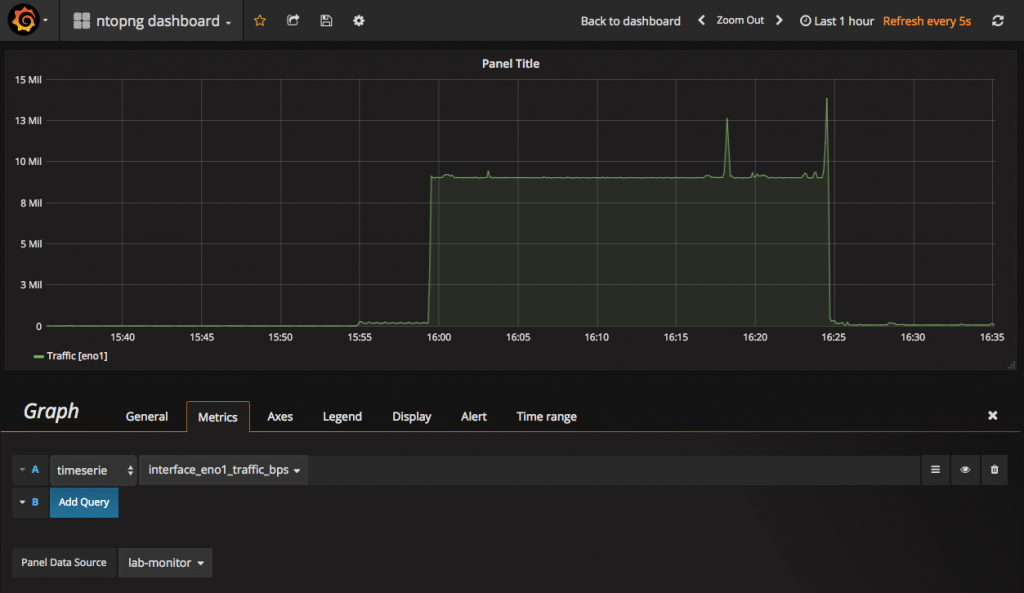Click the Graph panel type heading

coord(51,411)
